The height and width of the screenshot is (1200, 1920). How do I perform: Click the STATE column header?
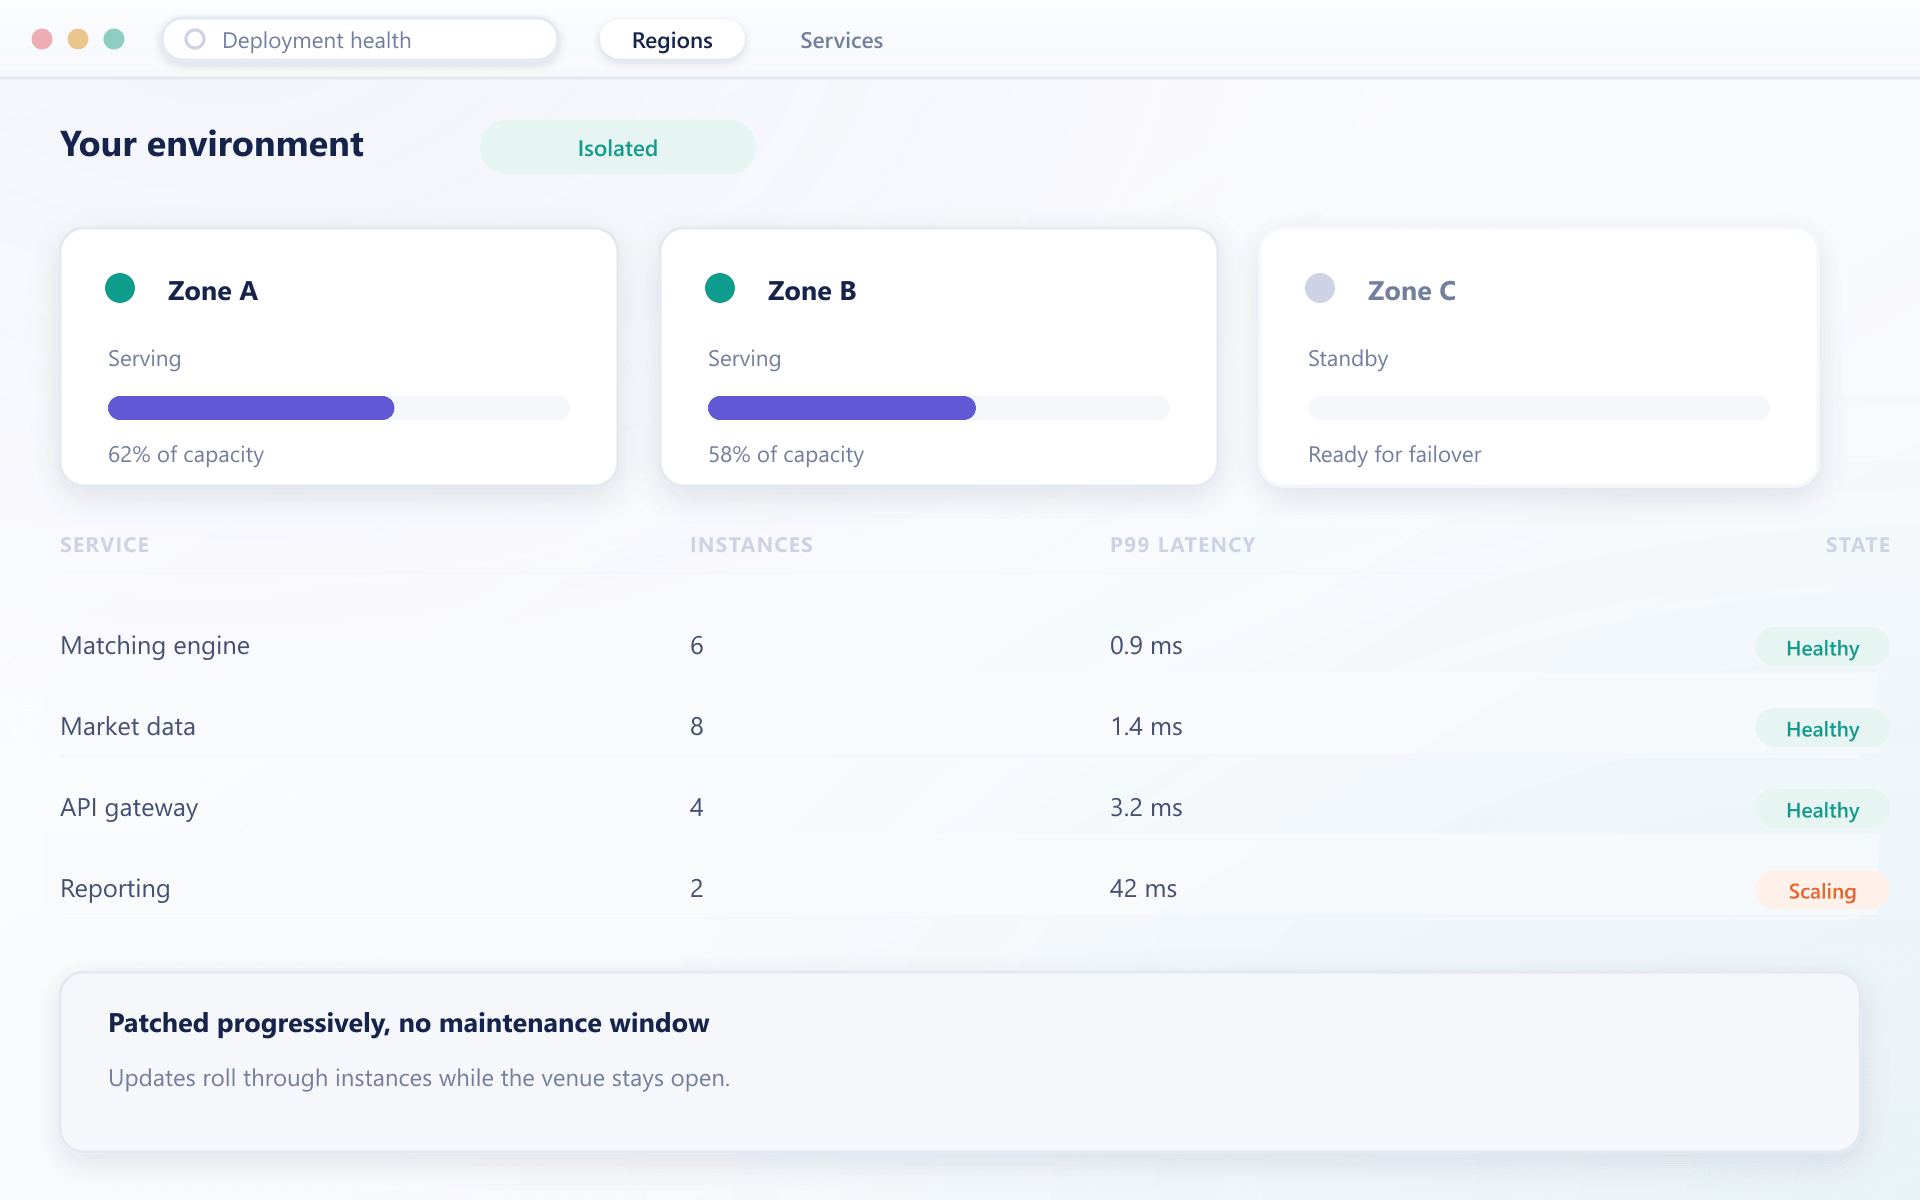click(x=1858, y=545)
